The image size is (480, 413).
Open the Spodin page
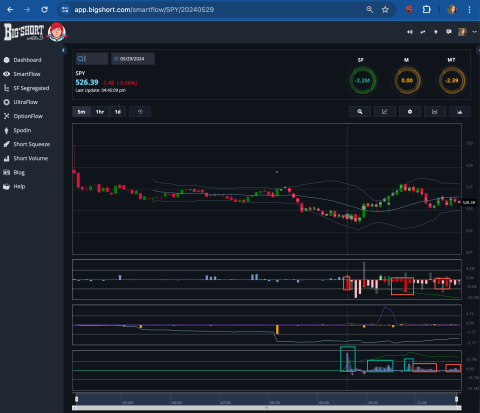click(17, 130)
